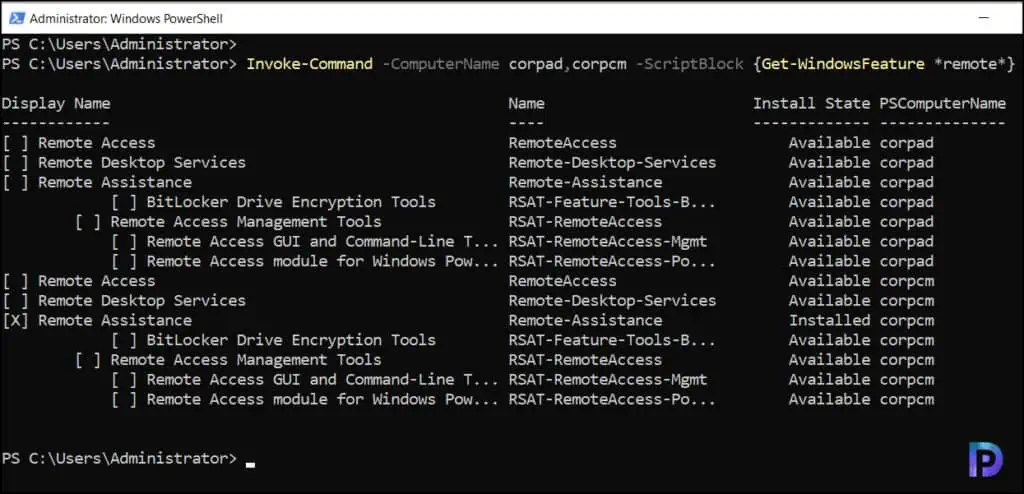Click the 'Invoke-Command' cmdlet text

(310, 64)
